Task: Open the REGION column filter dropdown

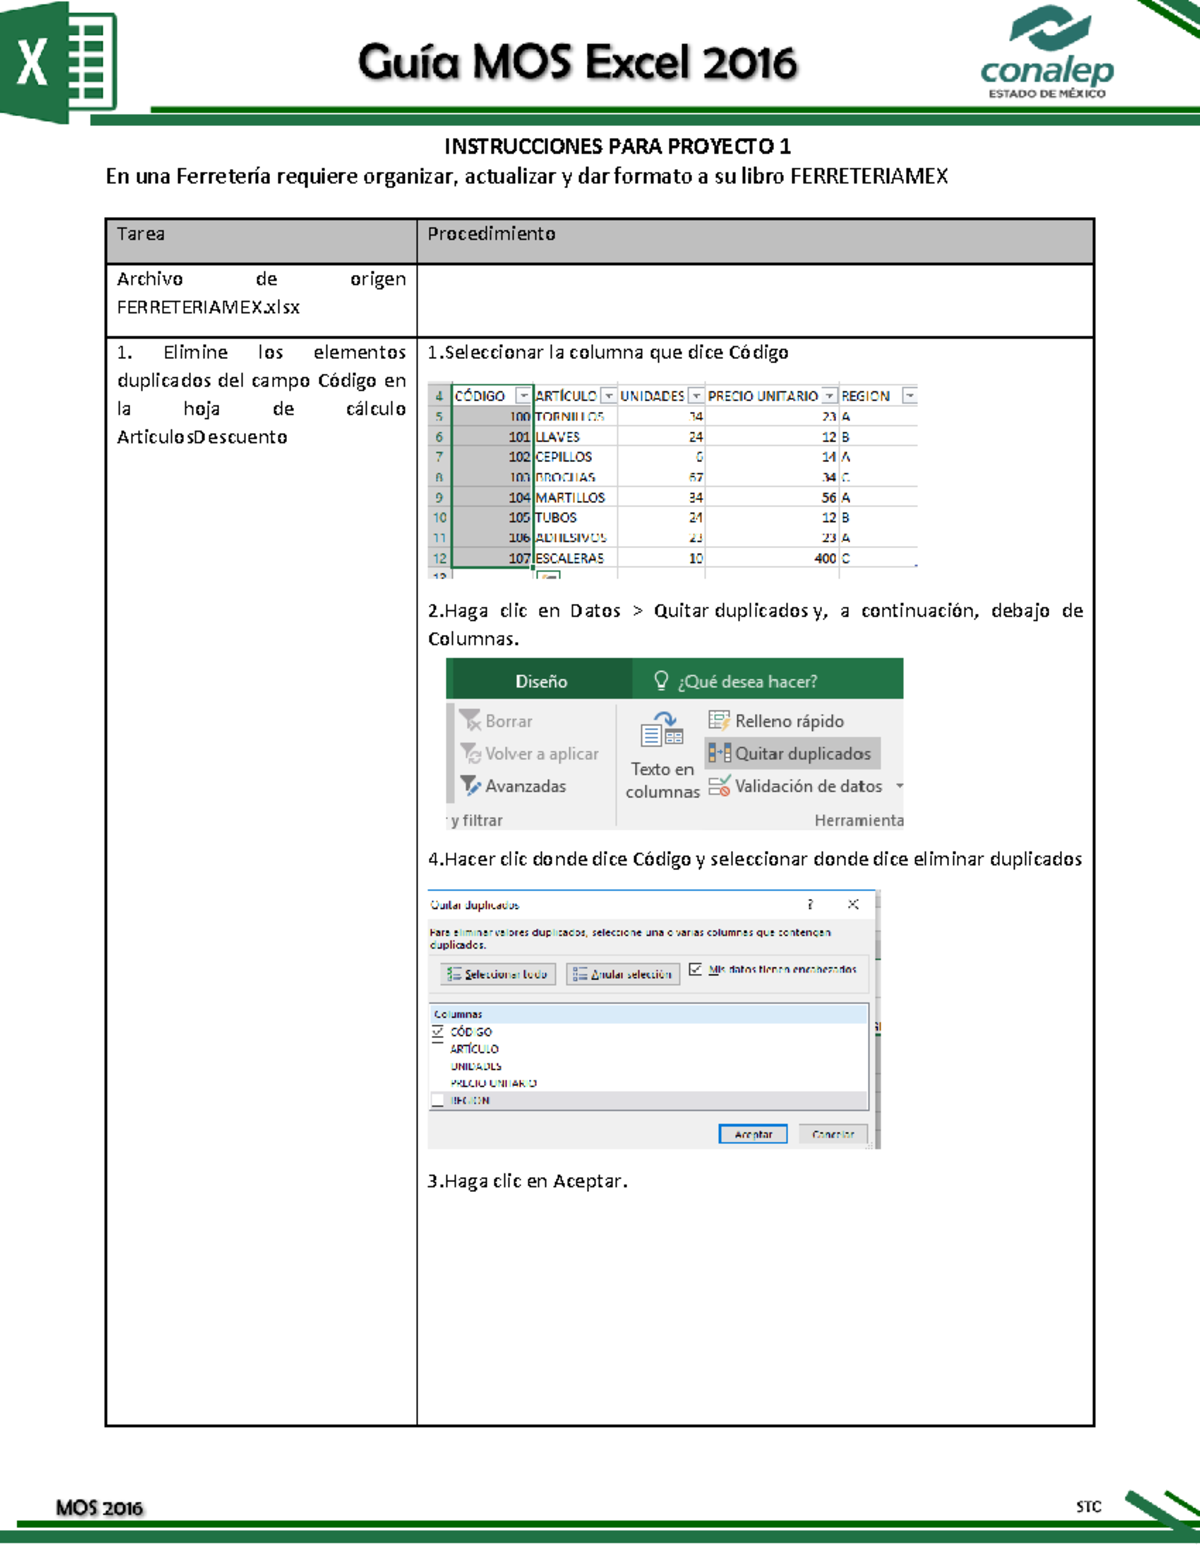Action: pyautogui.click(x=909, y=396)
